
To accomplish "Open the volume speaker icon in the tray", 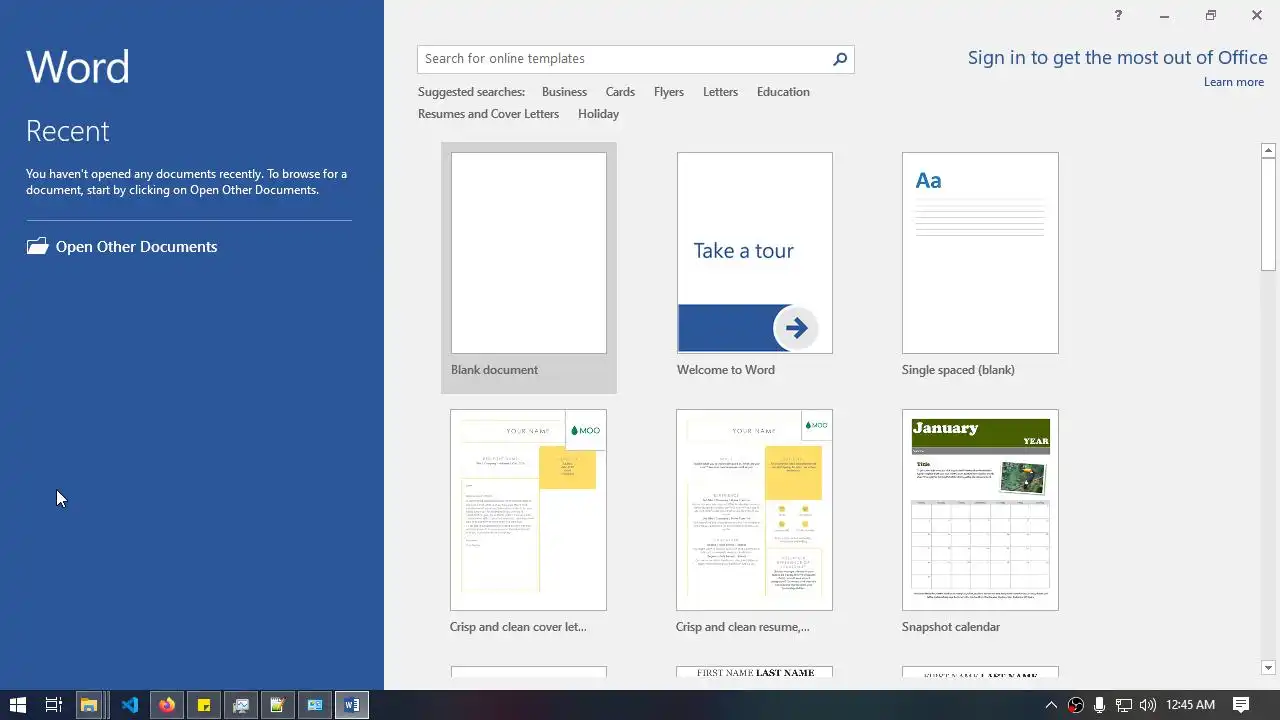I will coord(1147,705).
